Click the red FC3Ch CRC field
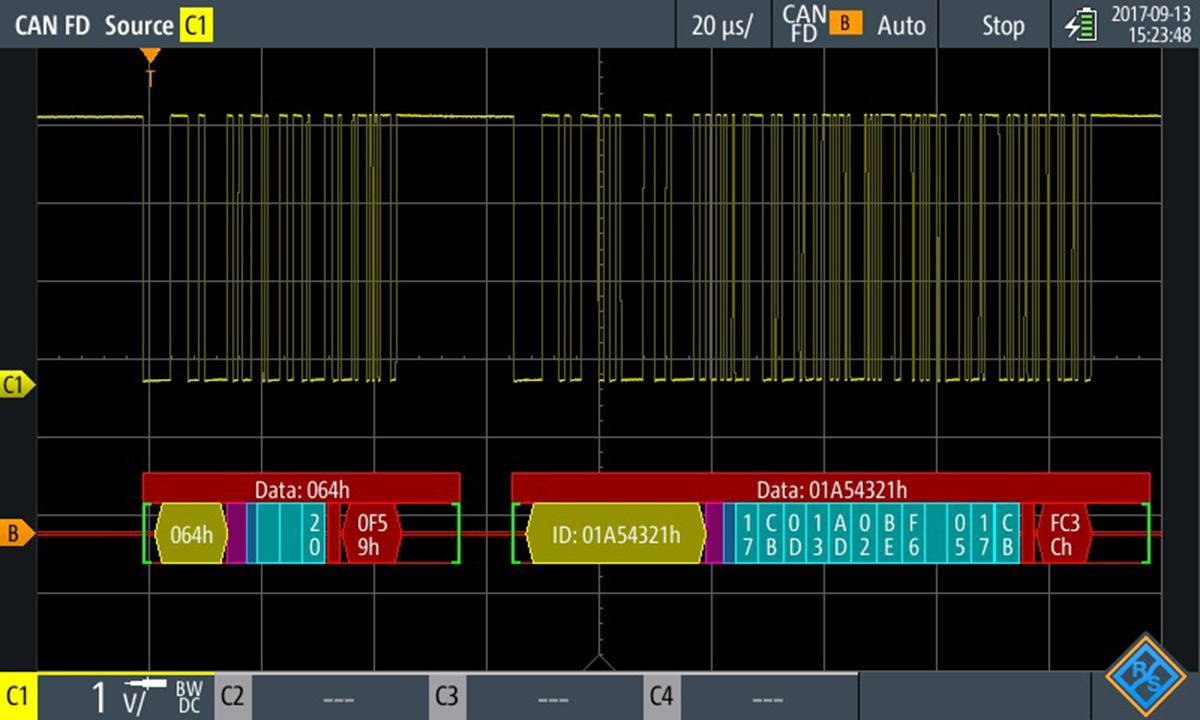 (x=1062, y=535)
